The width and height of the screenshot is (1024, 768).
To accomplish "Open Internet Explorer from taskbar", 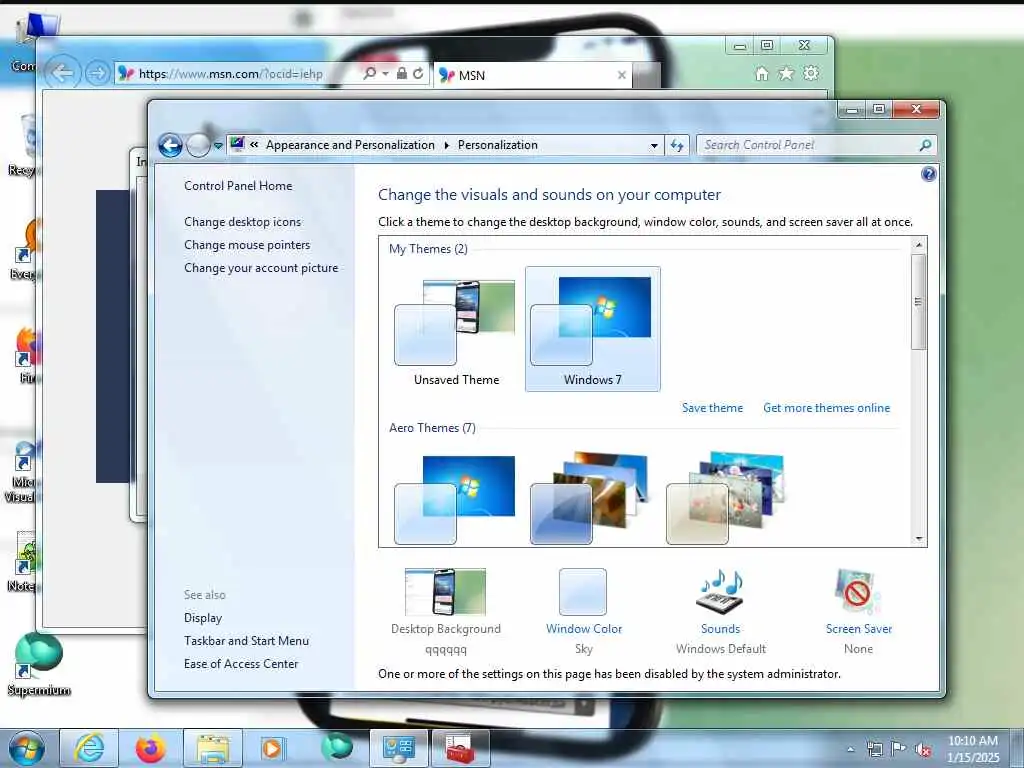I will click(89, 748).
